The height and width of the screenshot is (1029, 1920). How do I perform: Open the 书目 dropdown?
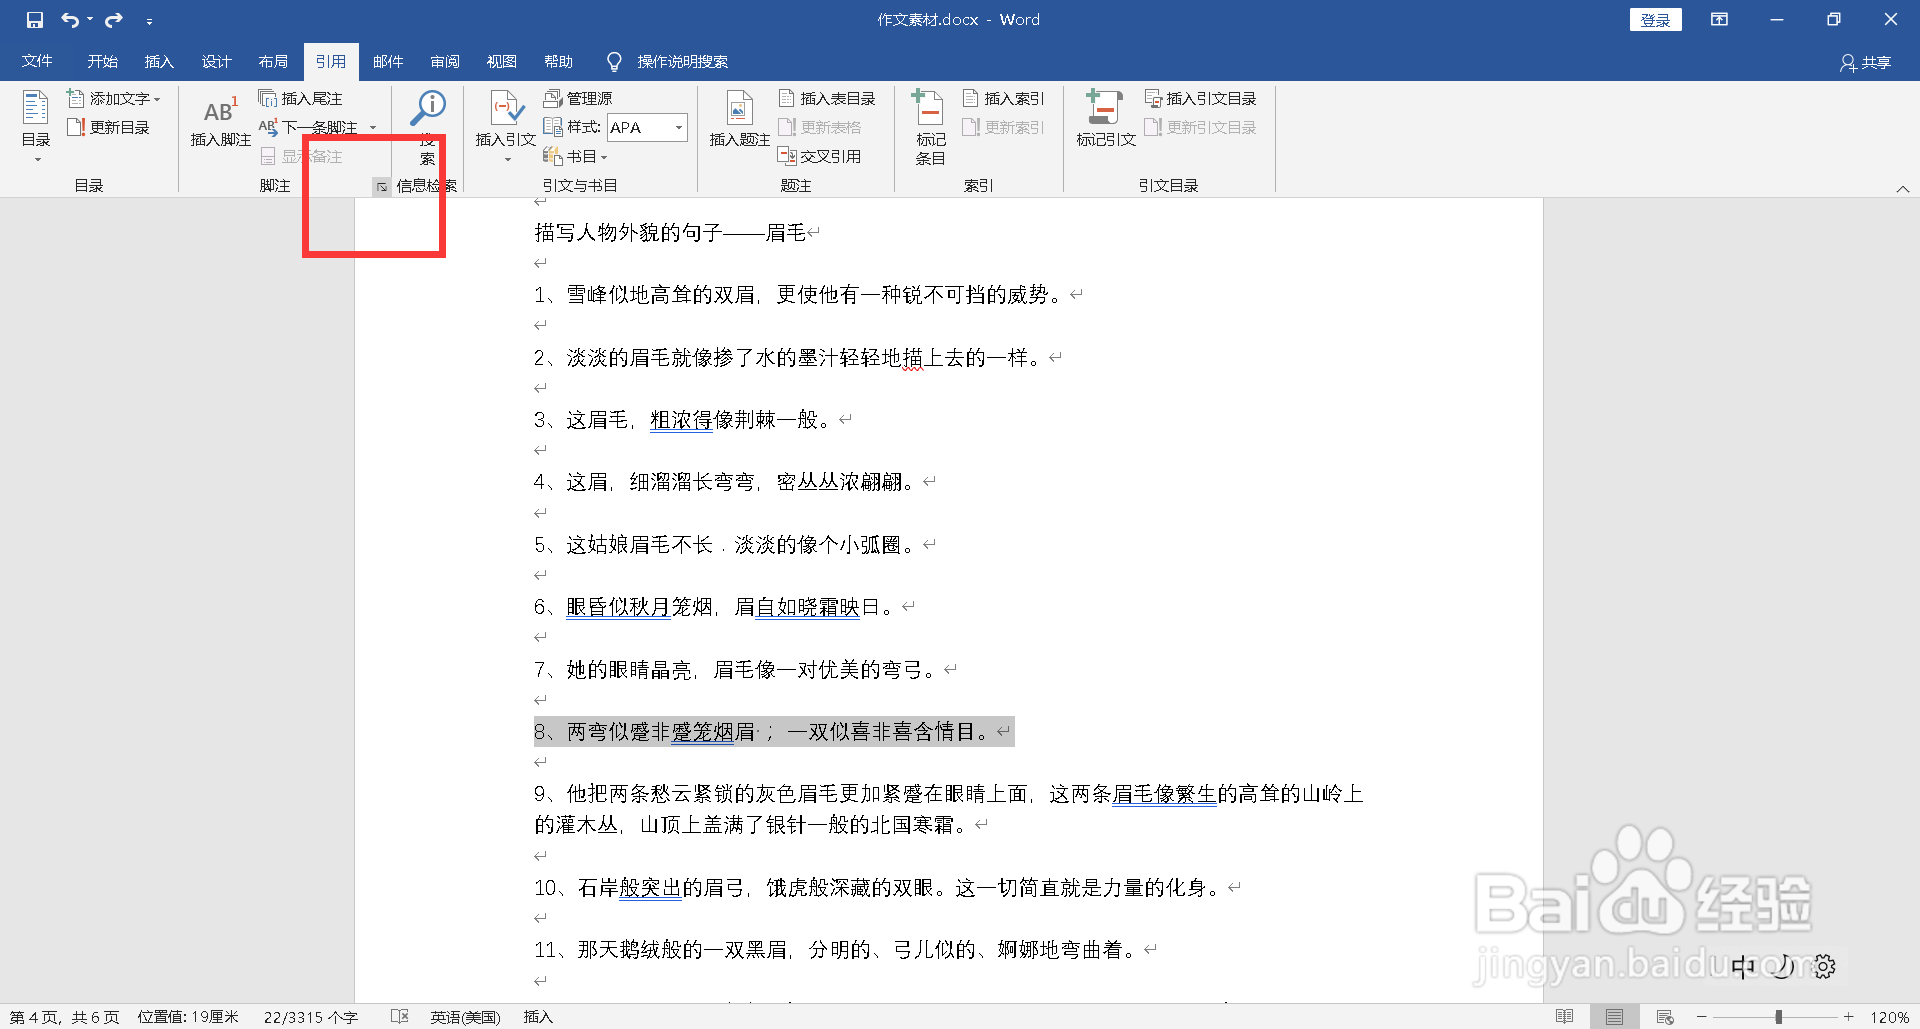[575, 156]
